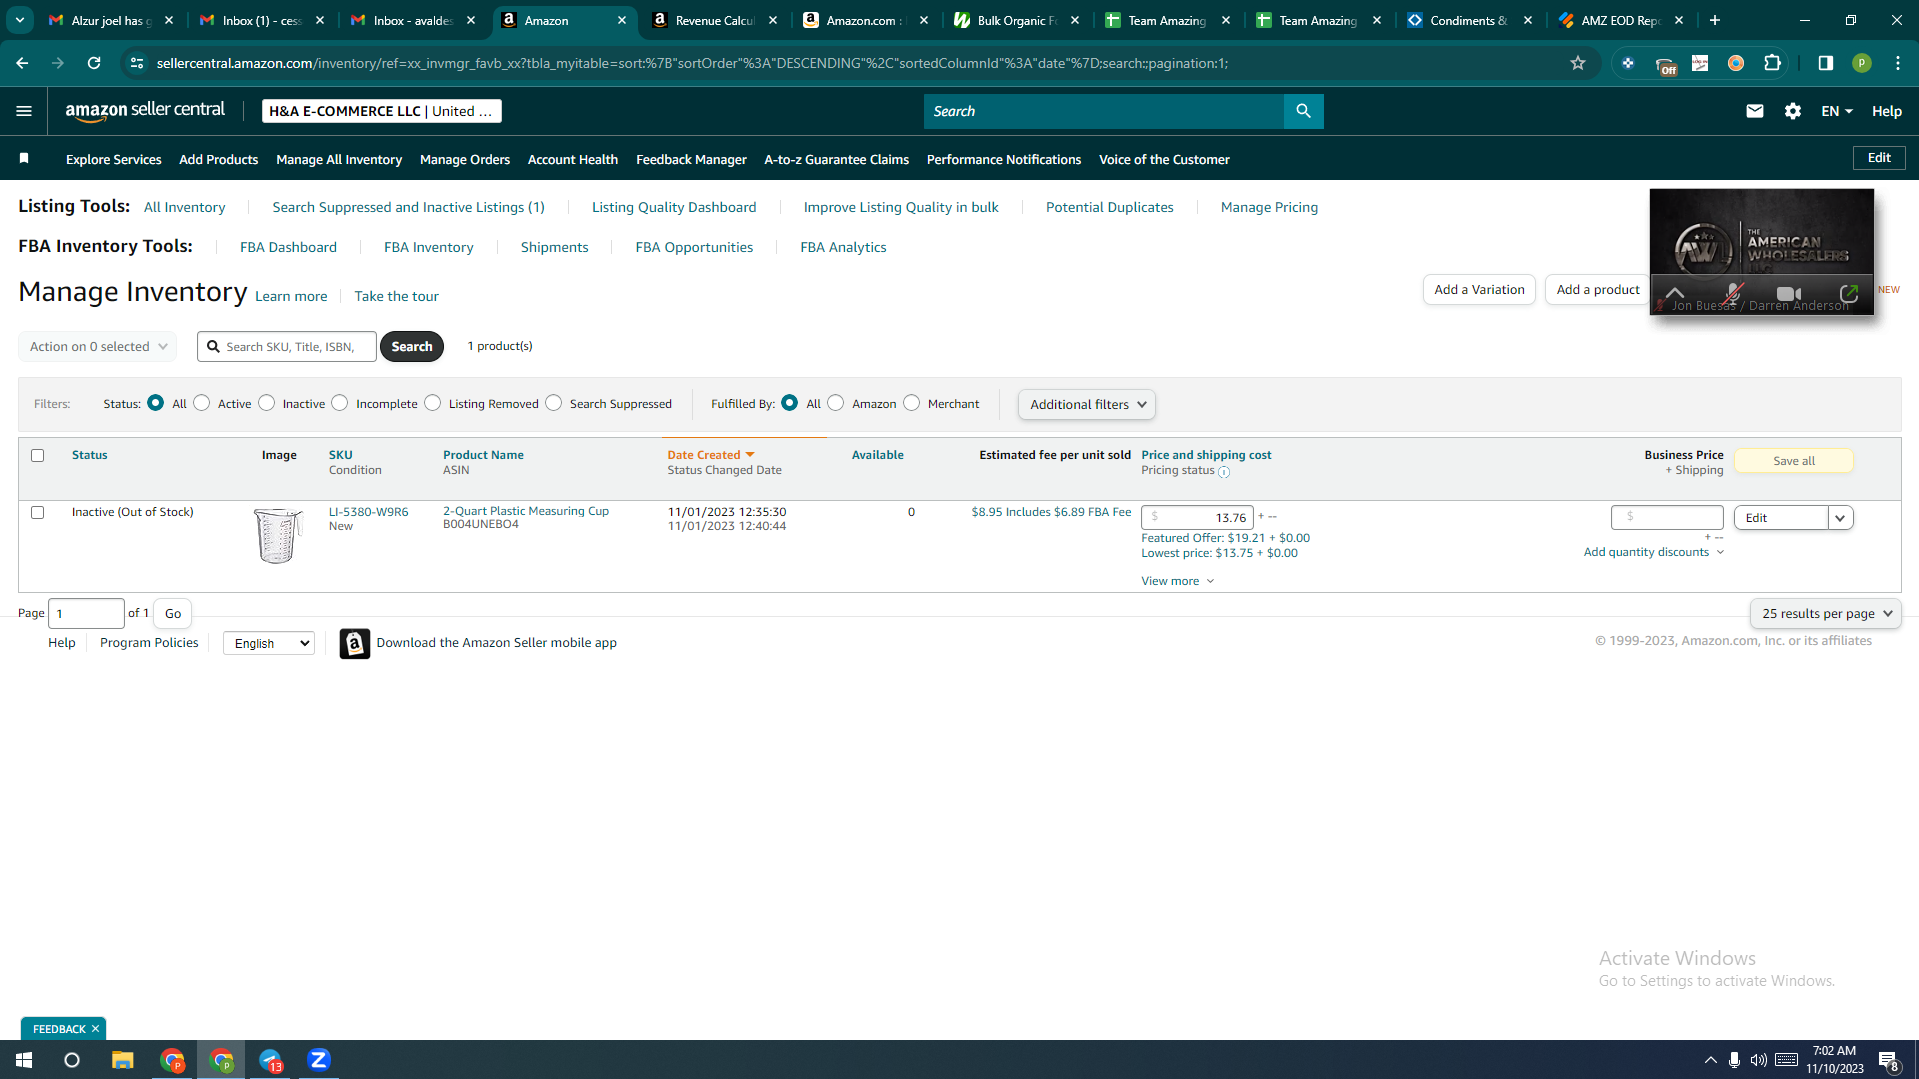Open Feedback Manager menu item
This screenshot has width=1919, height=1079.
pos(691,159)
